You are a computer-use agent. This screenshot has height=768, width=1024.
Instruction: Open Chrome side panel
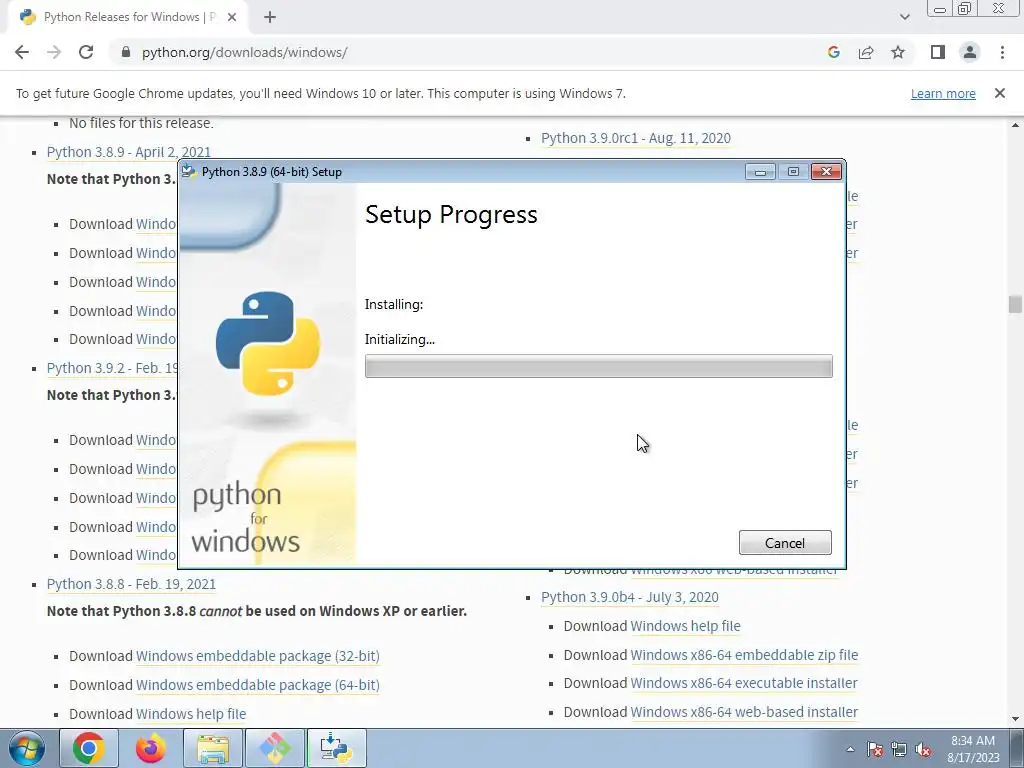click(938, 52)
